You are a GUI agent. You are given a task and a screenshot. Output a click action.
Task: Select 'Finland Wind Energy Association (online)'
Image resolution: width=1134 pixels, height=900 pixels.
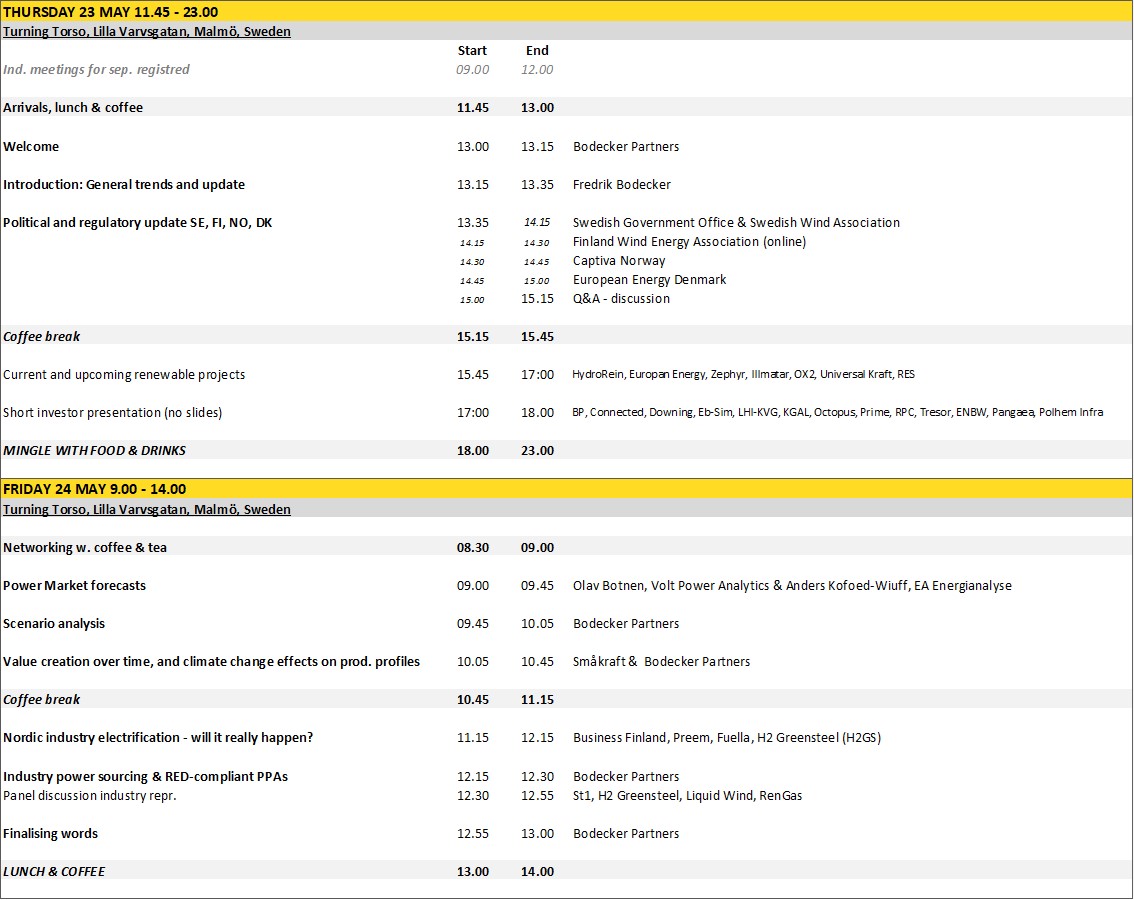pyautogui.click(x=689, y=242)
